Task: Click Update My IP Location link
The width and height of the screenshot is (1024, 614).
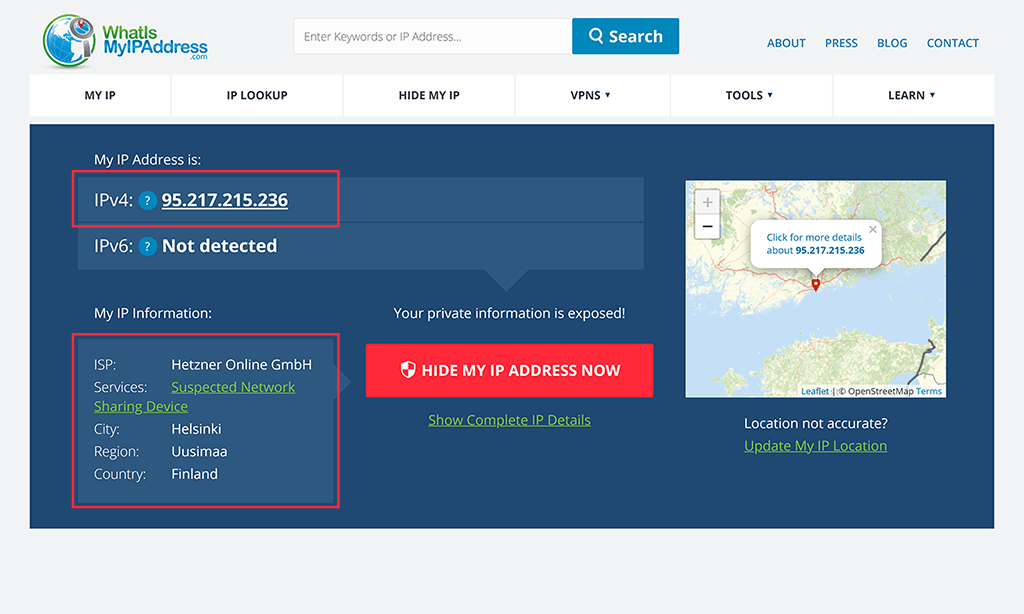Action: tap(816, 446)
